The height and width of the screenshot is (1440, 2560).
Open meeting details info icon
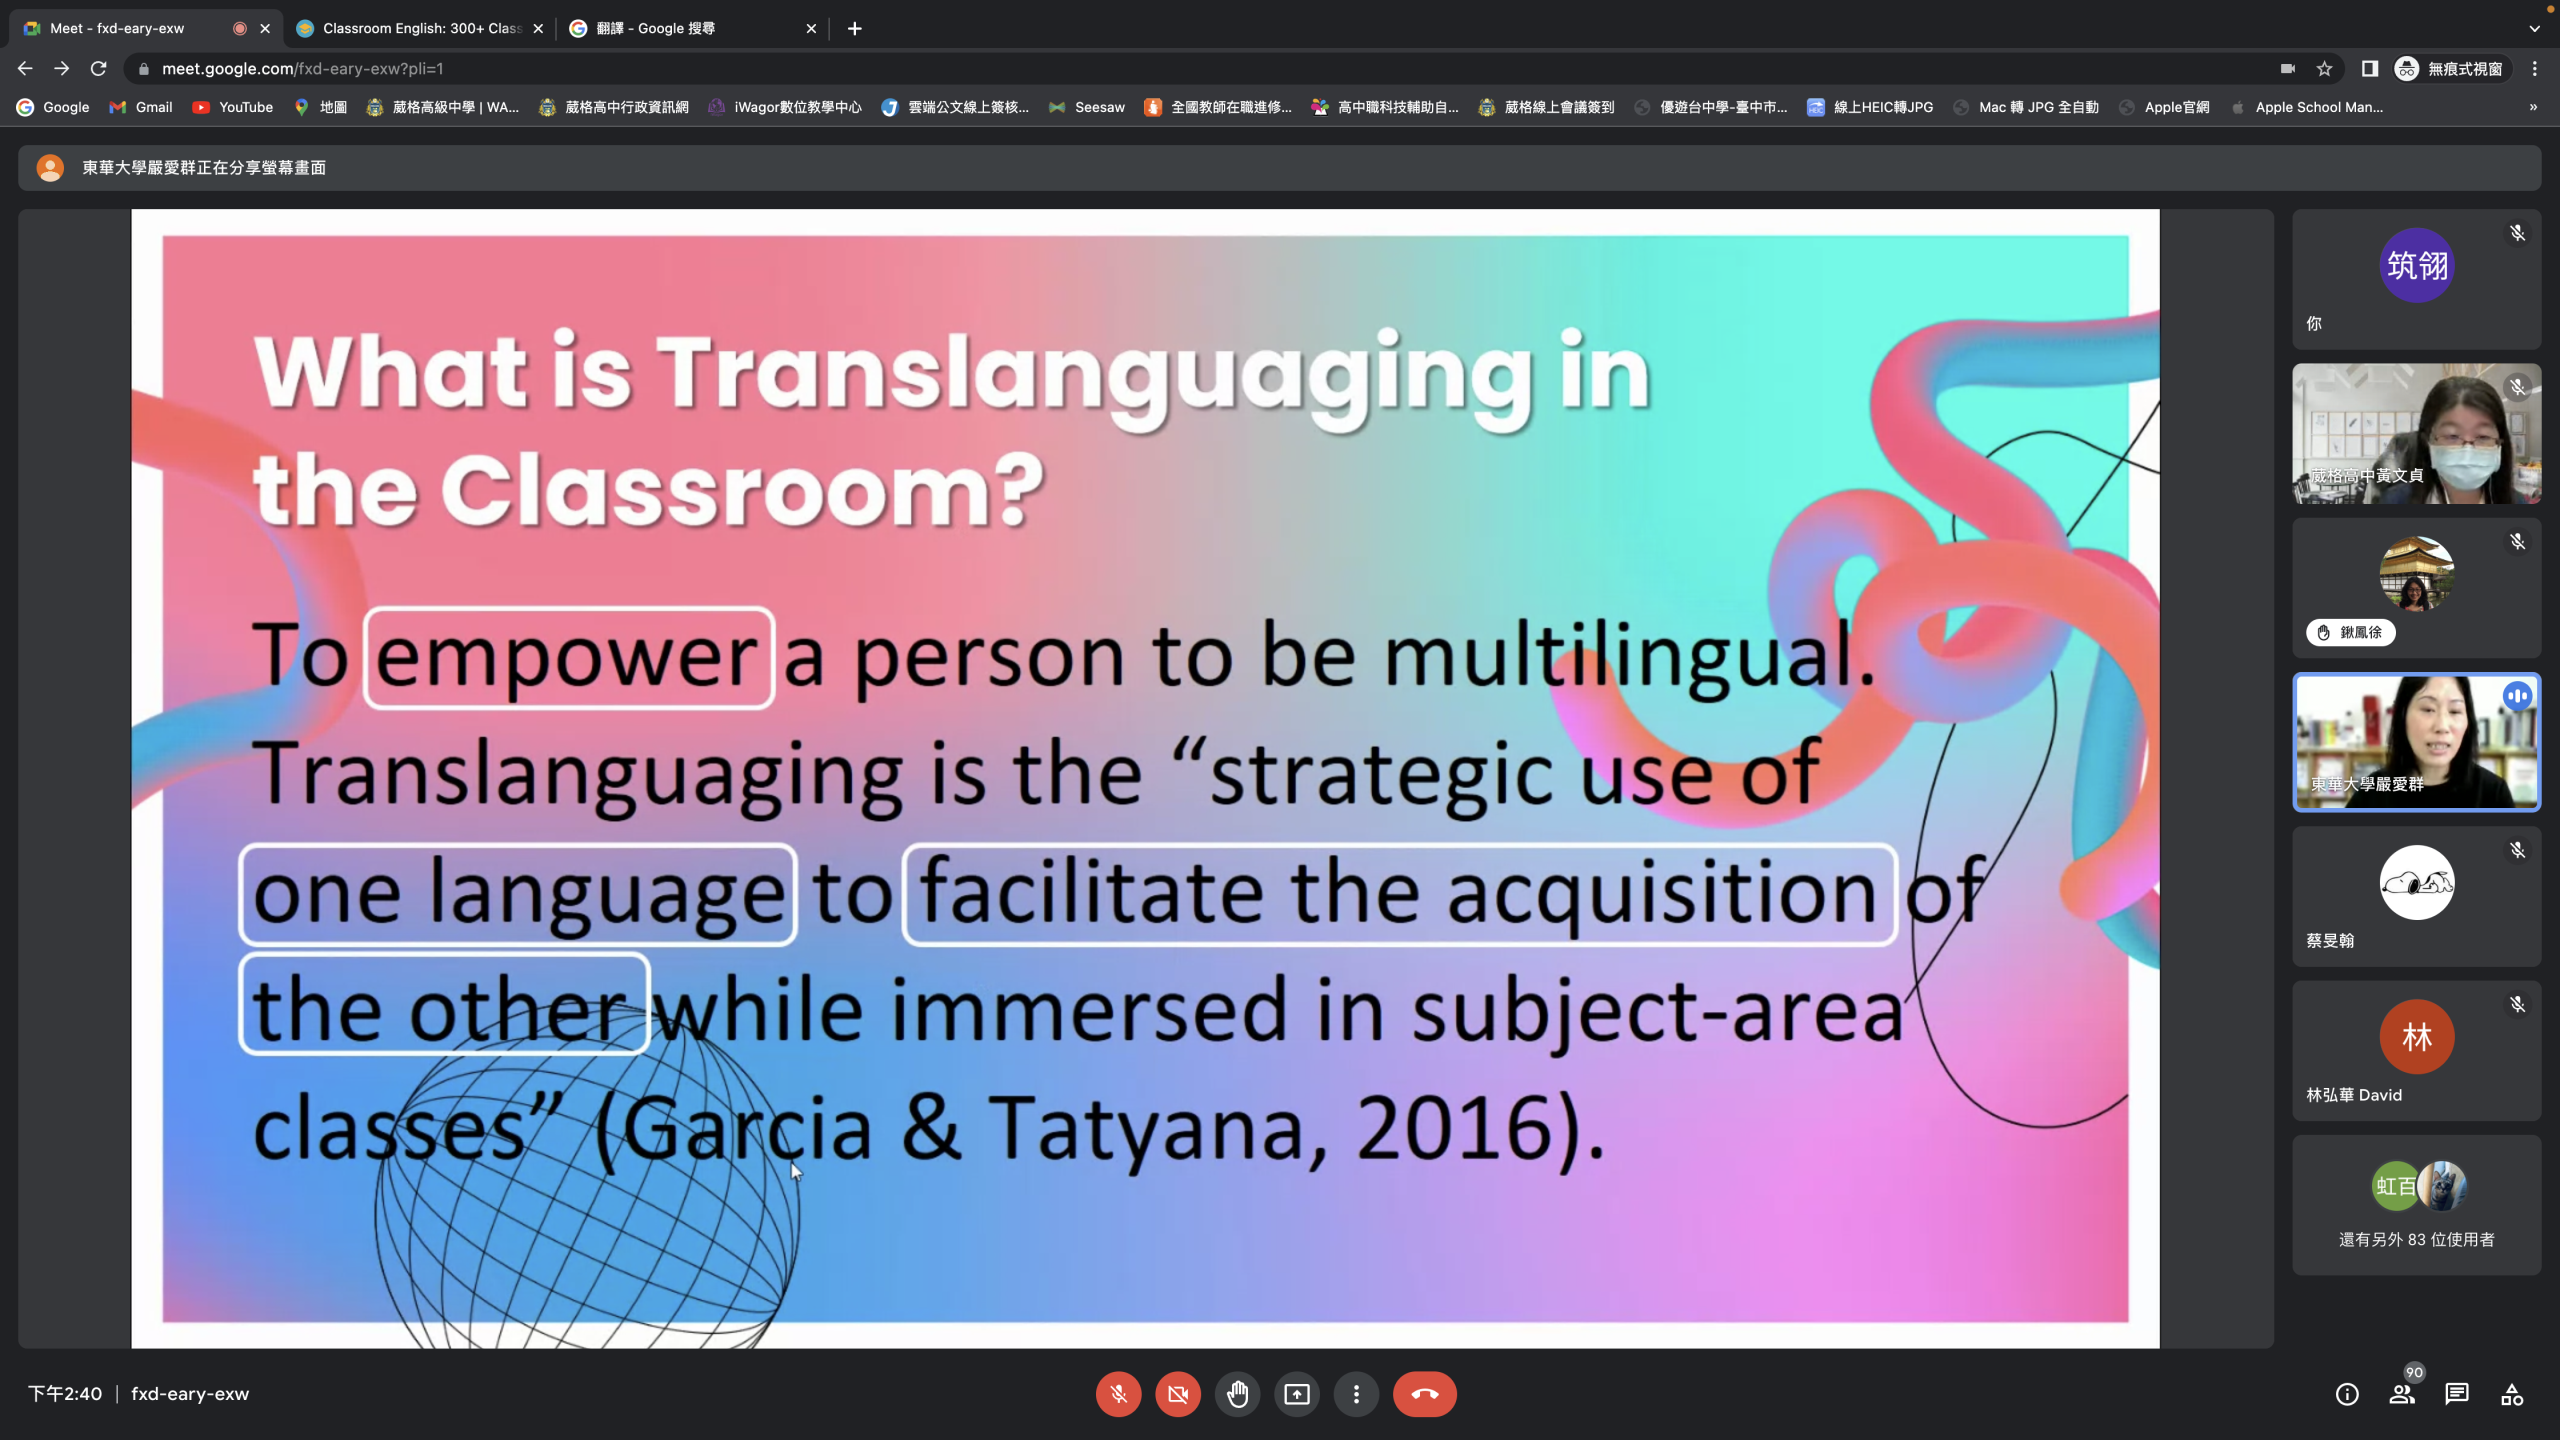[x=2347, y=1394]
